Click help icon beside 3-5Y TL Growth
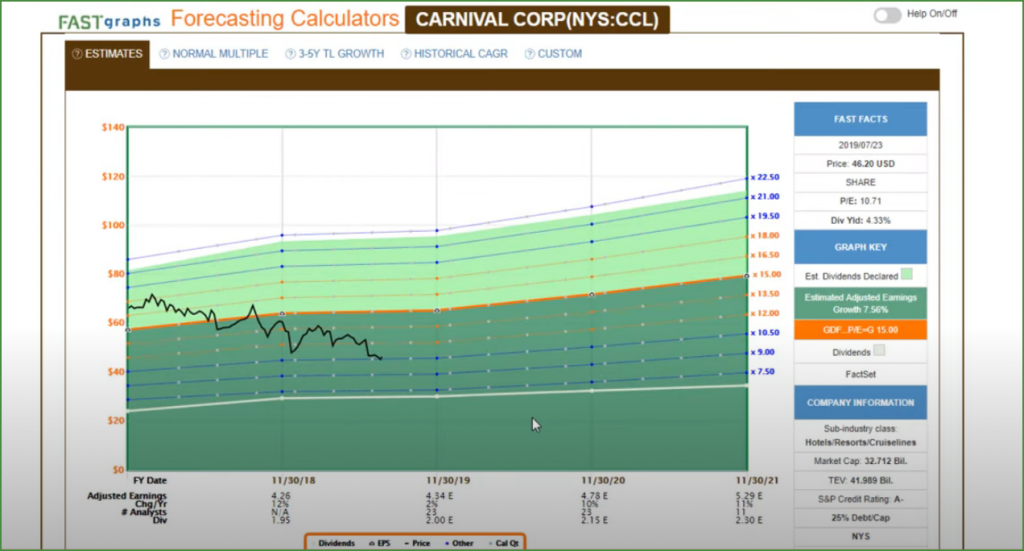Screen dimensions: 1024x551 point(290,54)
